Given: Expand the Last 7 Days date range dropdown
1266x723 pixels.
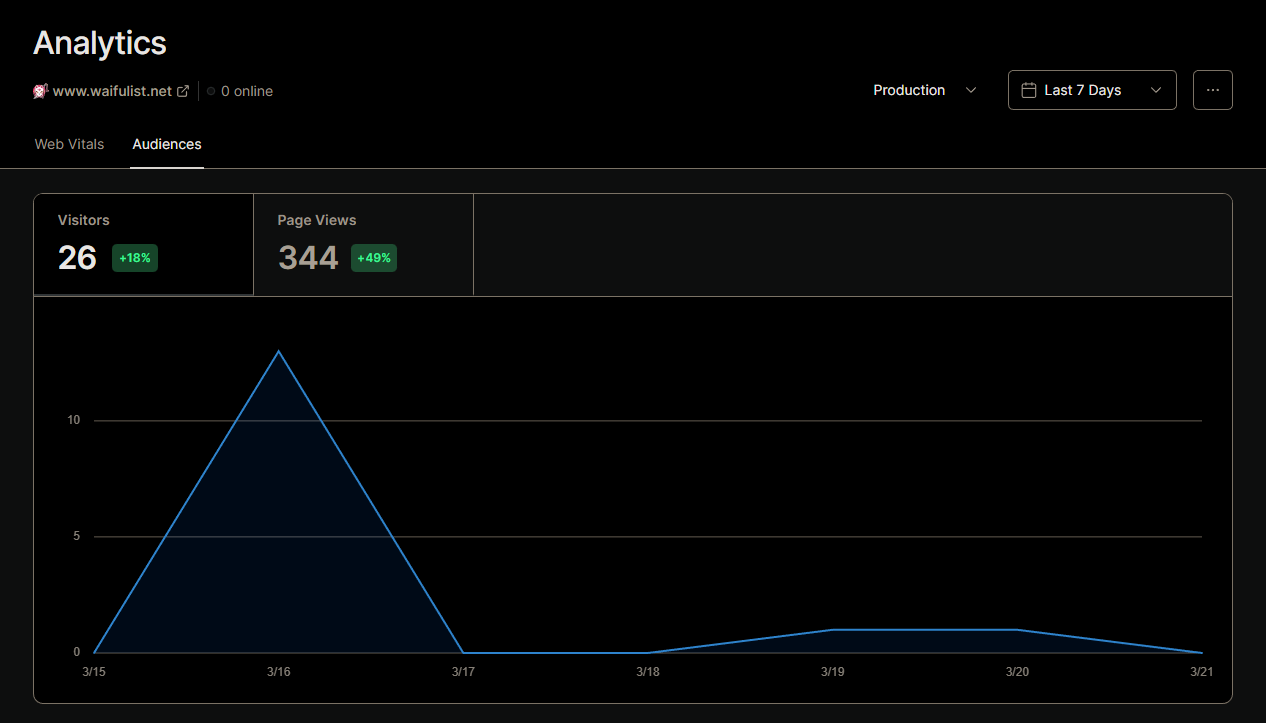Looking at the screenshot, I should coord(1091,90).
